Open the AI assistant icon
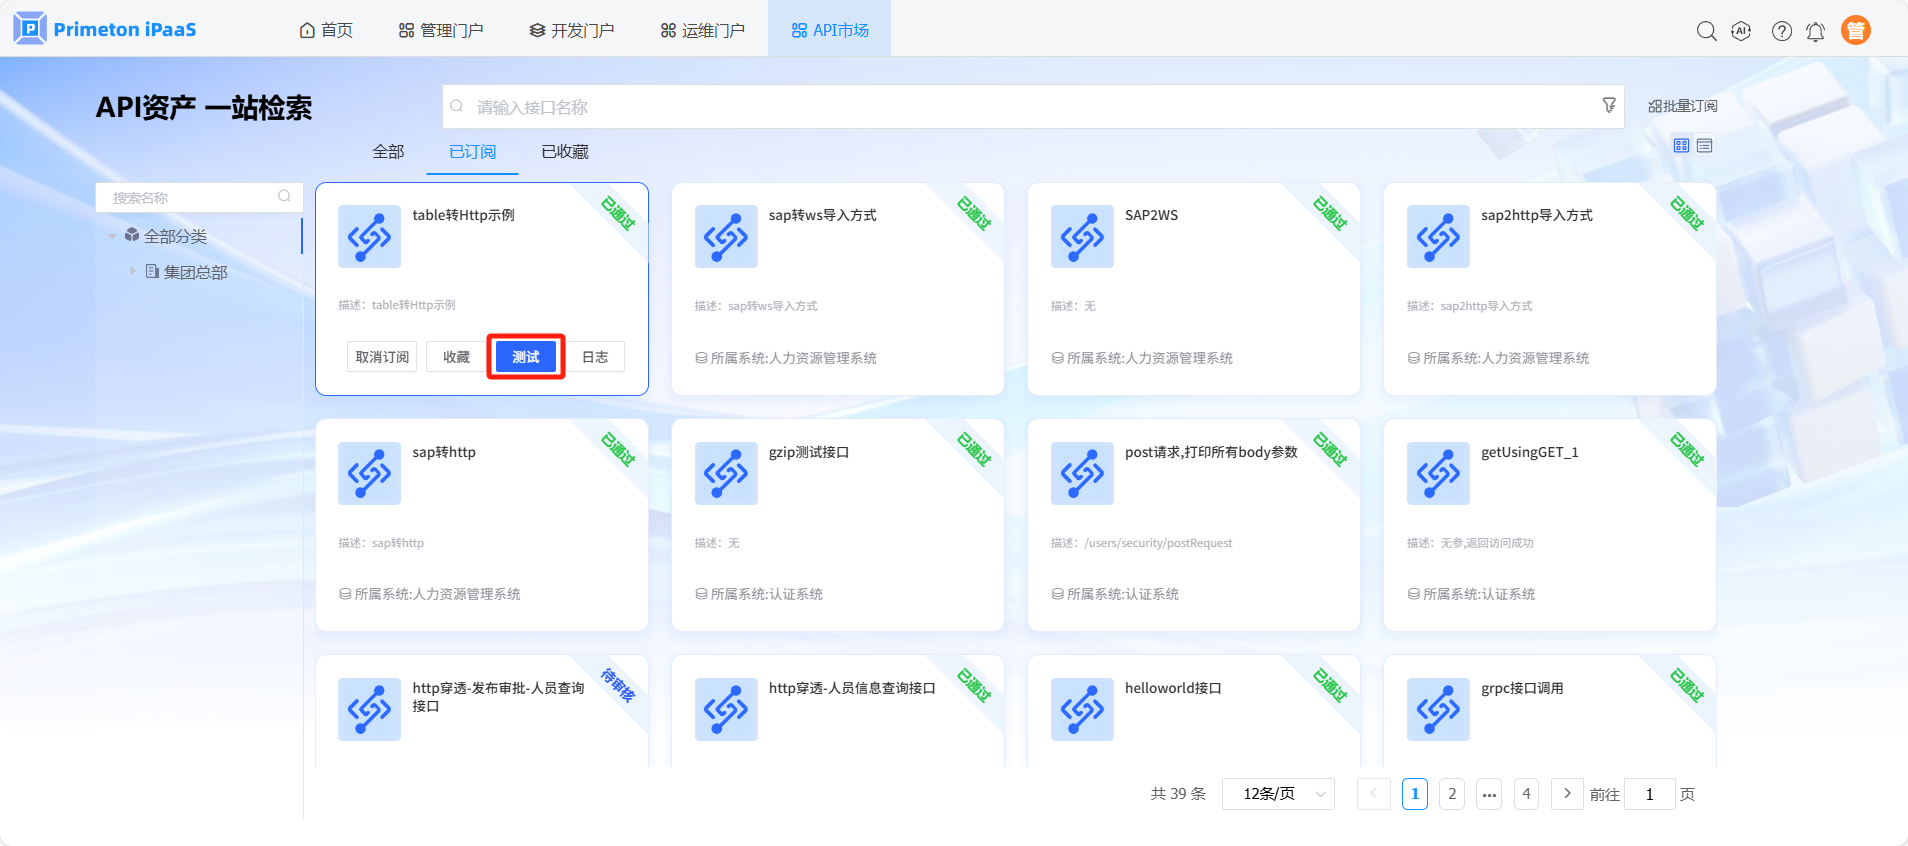This screenshot has height=846, width=1908. (x=1742, y=31)
